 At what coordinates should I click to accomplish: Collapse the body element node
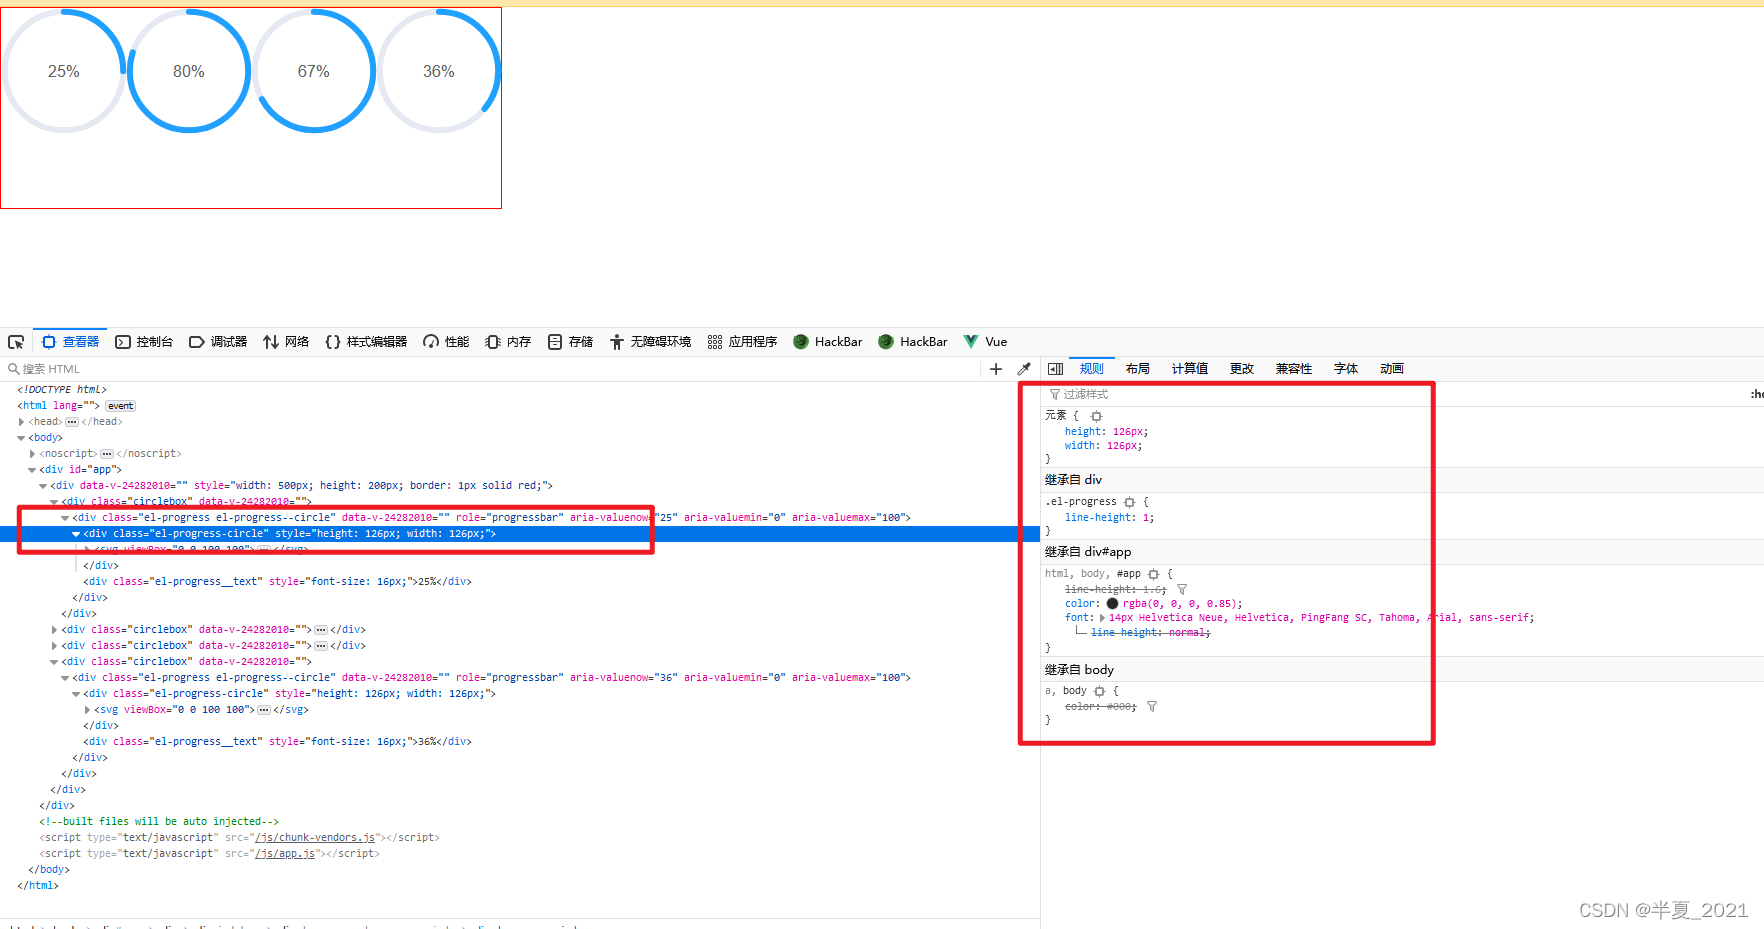pos(21,438)
